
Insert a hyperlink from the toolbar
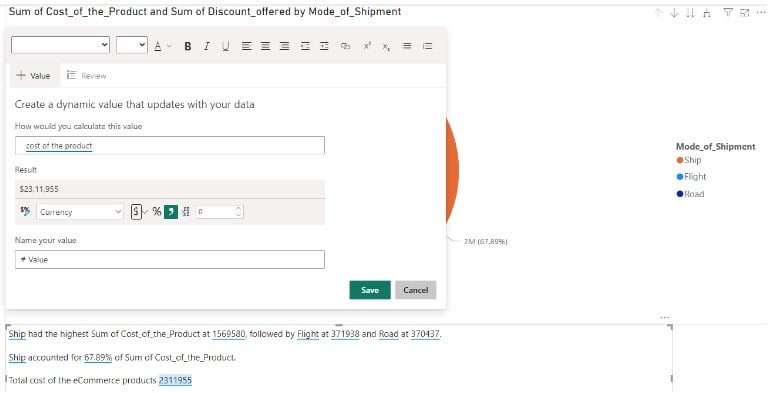pyautogui.click(x=345, y=46)
